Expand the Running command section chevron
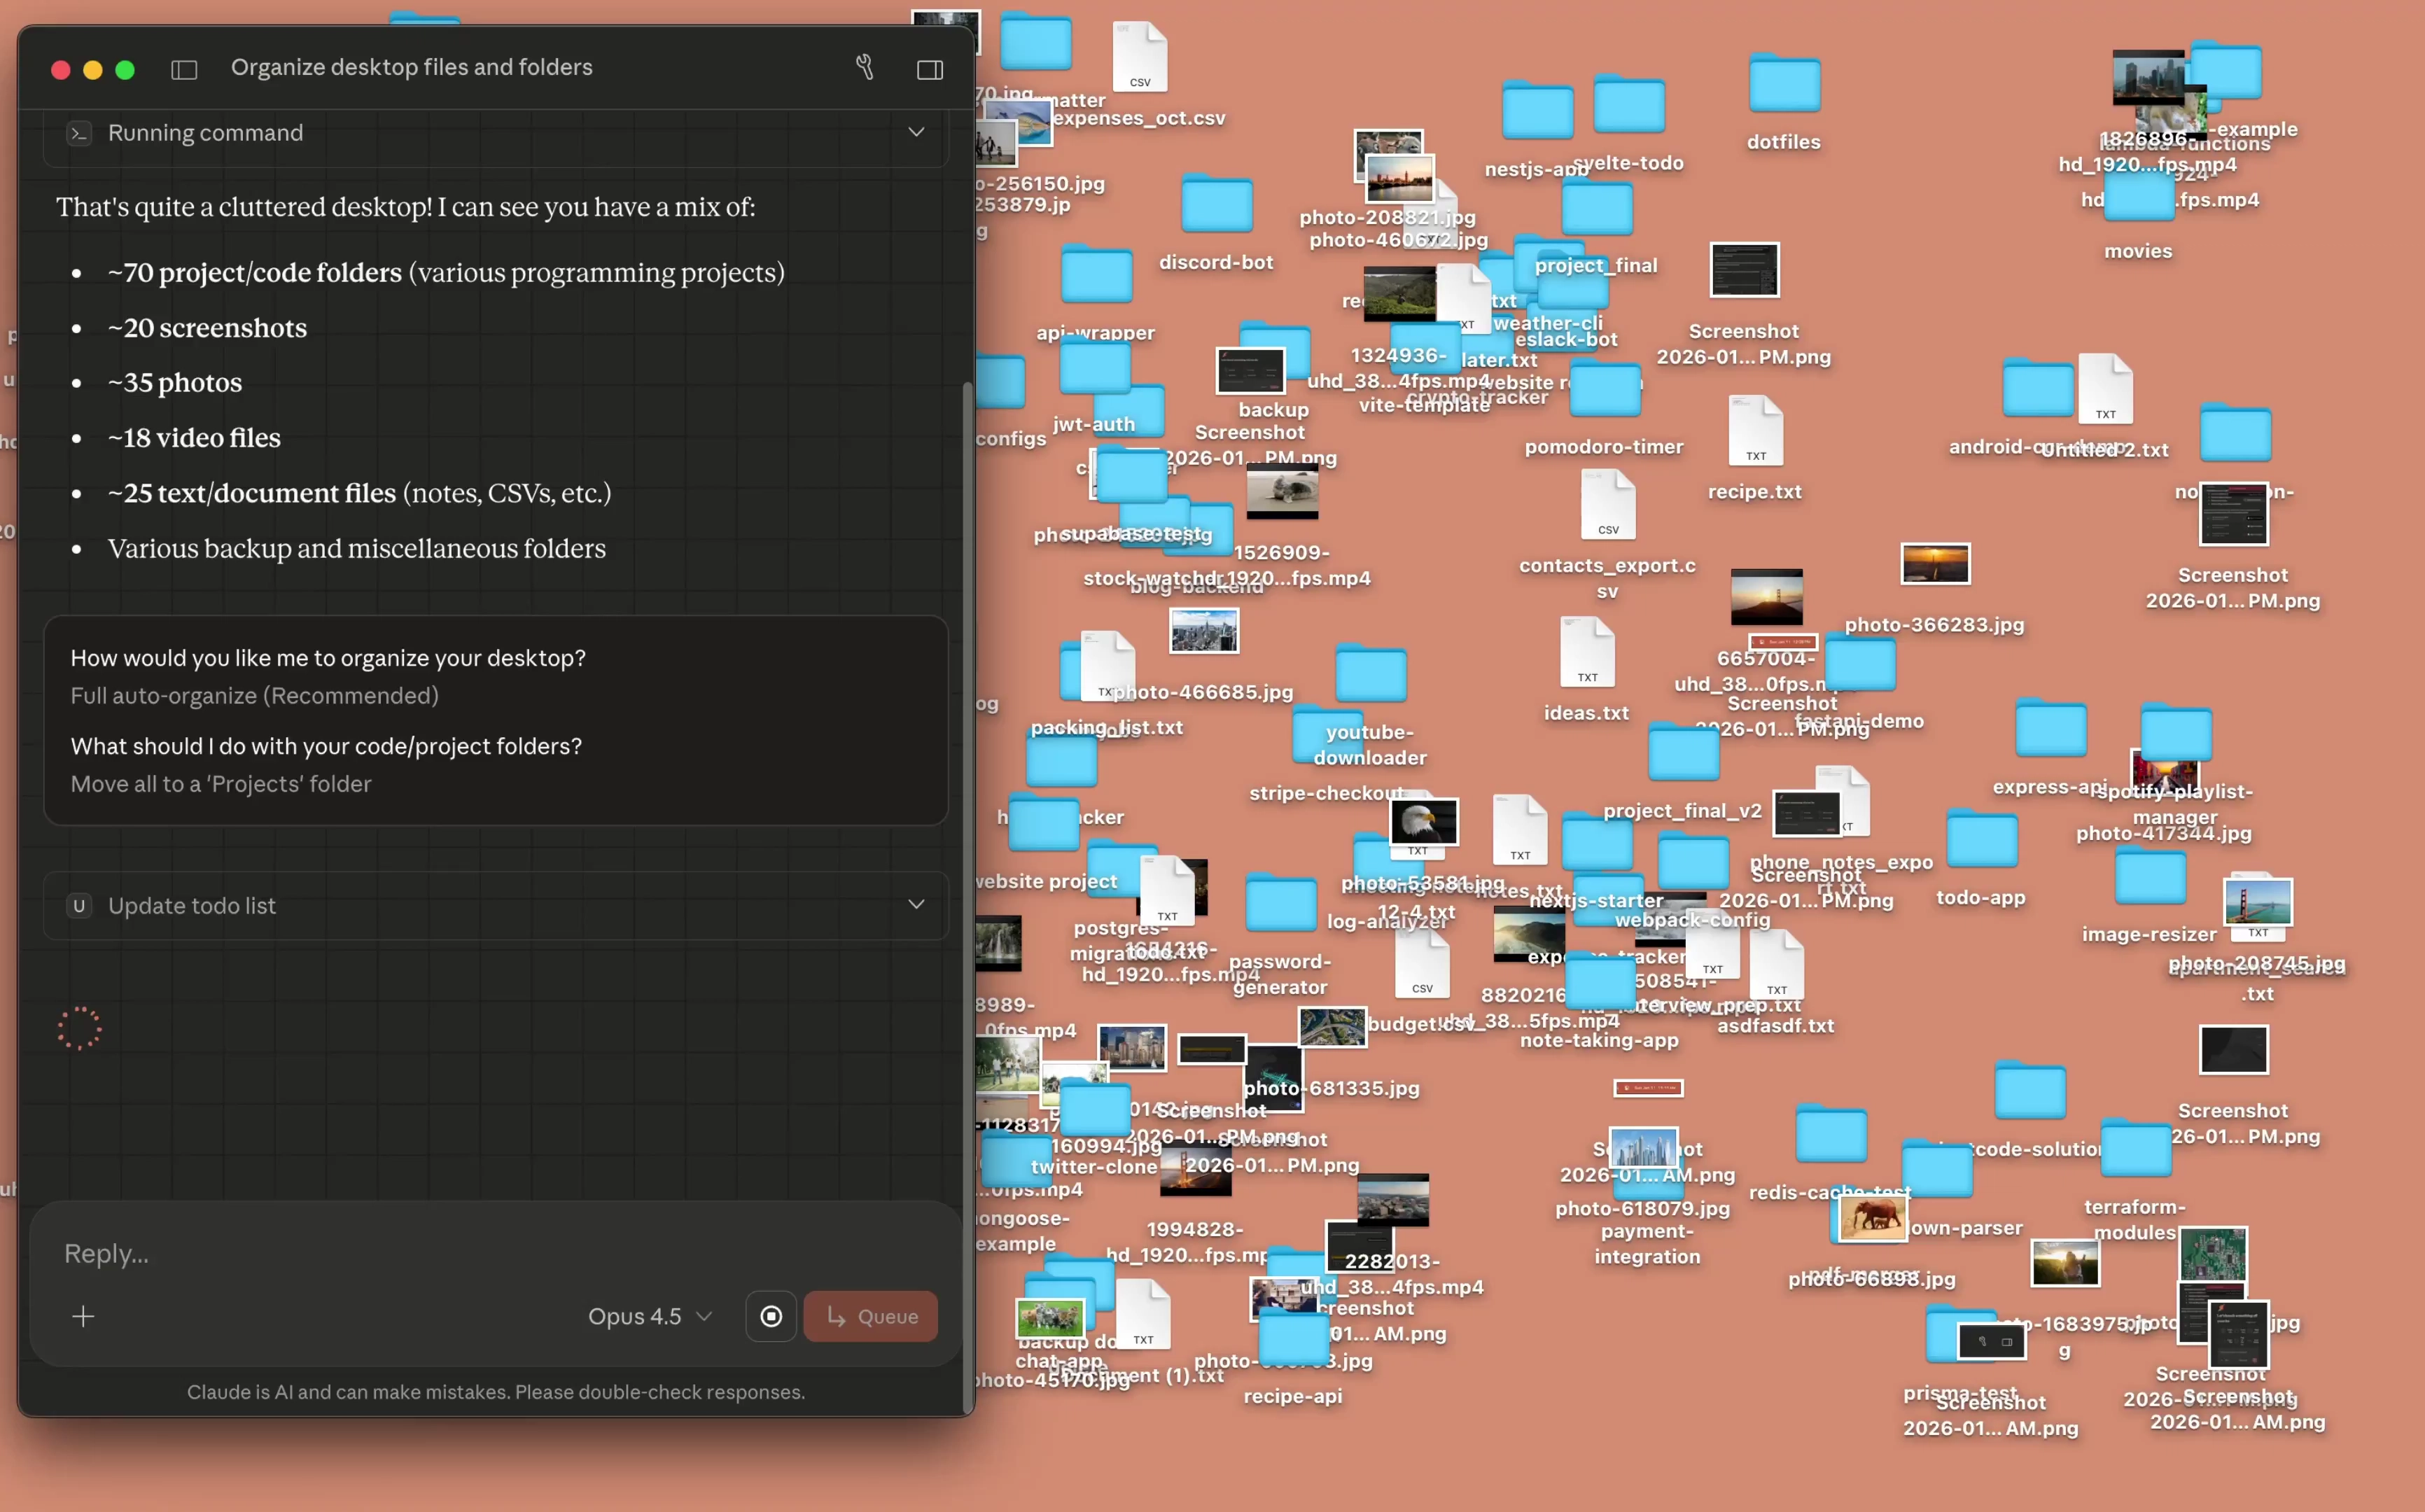Screen dimensions: 2425x1512 point(915,132)
